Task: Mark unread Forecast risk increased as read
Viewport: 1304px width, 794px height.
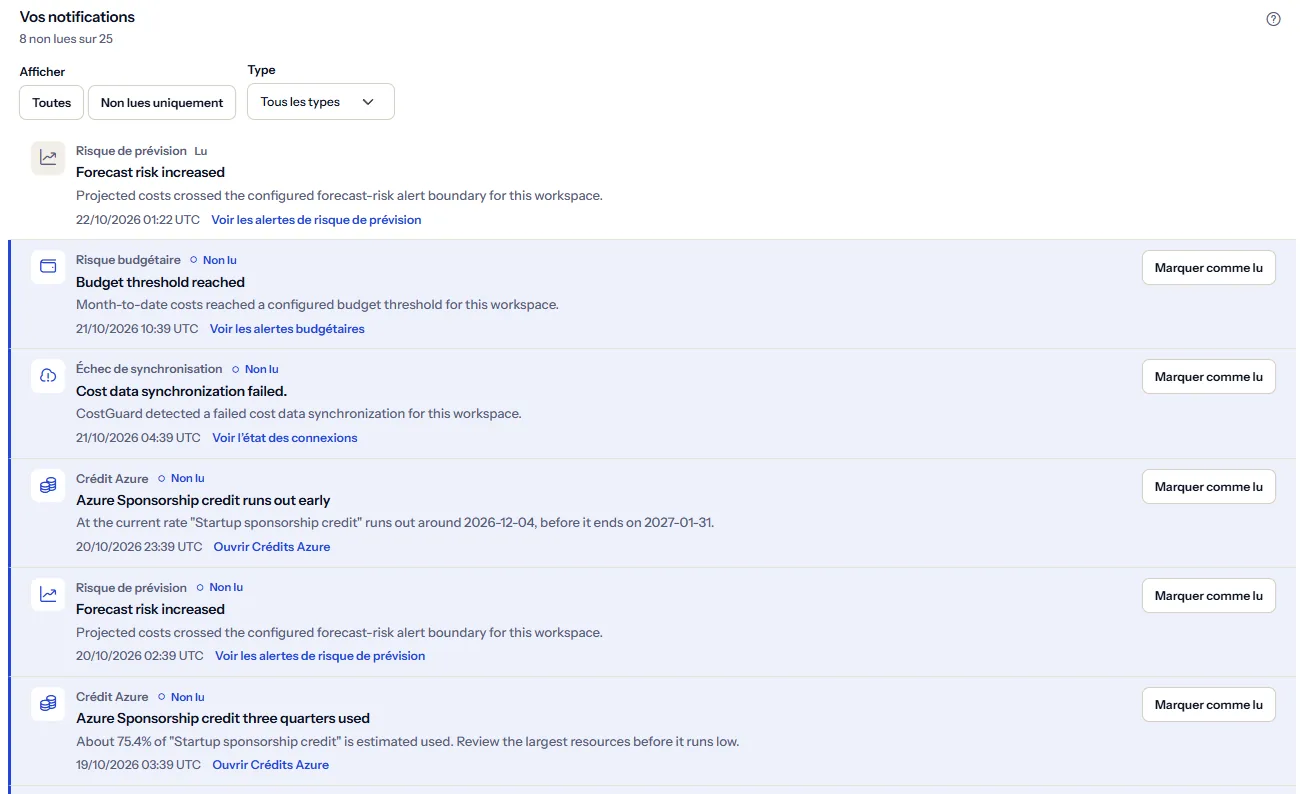Action: (x=1208, y=596)
